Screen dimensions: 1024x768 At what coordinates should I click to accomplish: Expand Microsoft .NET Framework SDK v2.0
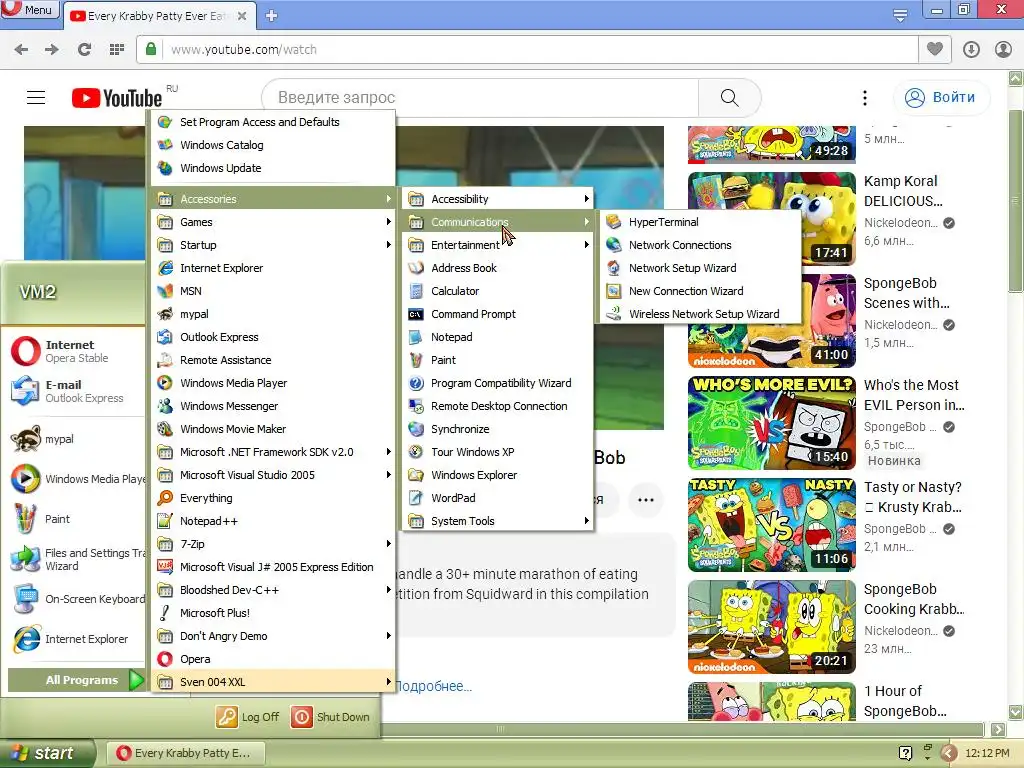(x=273, y=452)
